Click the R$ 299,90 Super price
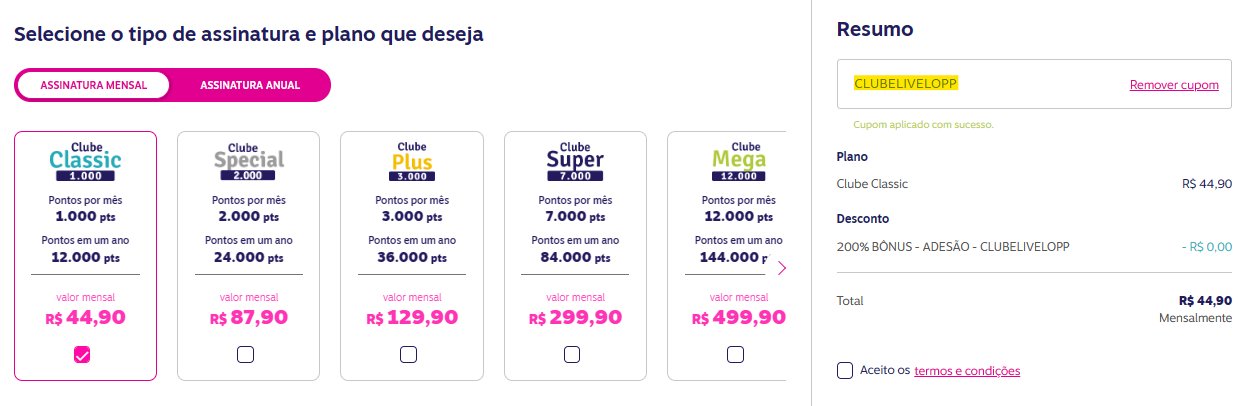Screen dimensions: 1247x406 point(575,318)
